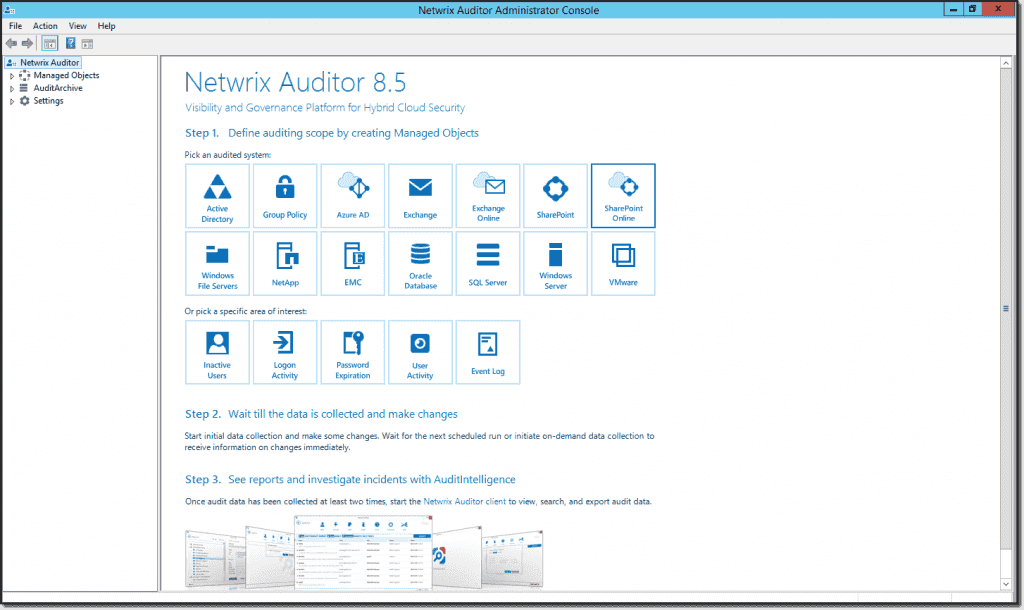Open the File menu
This screenshot has width=1024, height=610.
(16, 26)
